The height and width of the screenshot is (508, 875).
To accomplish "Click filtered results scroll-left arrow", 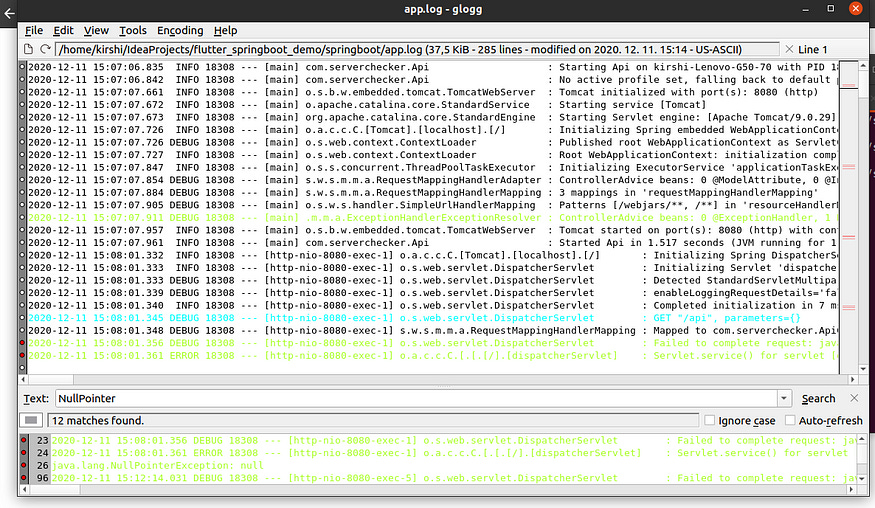I will (24, 490).
